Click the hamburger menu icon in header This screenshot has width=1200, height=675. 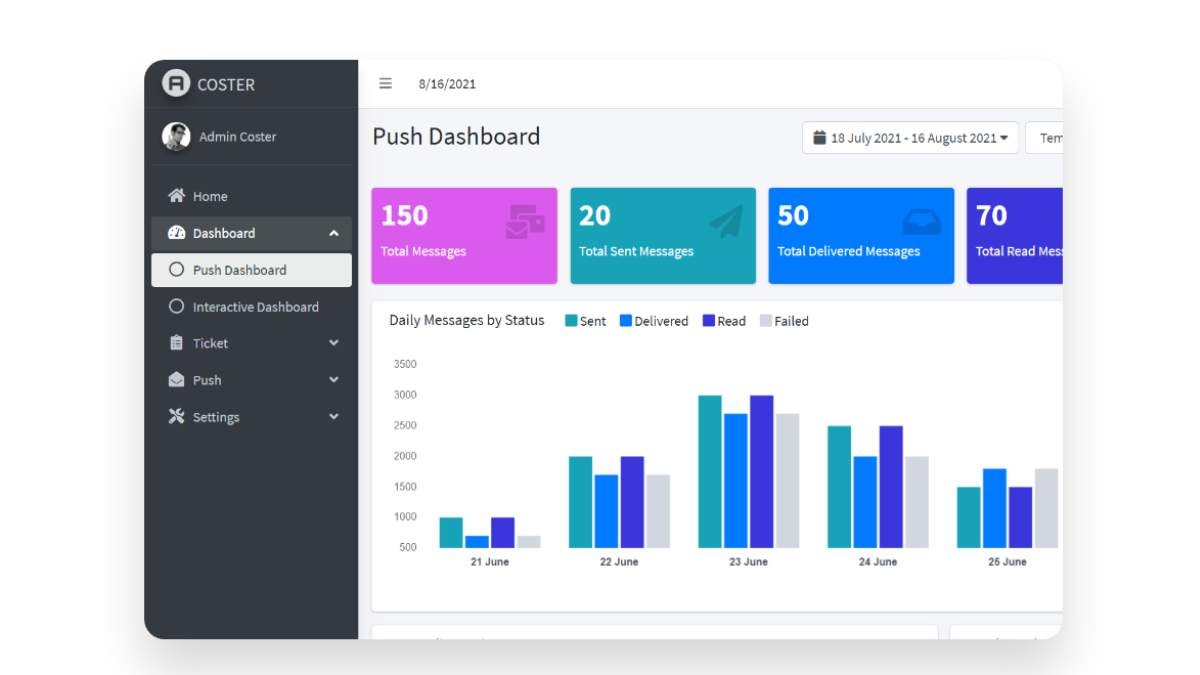385,84
